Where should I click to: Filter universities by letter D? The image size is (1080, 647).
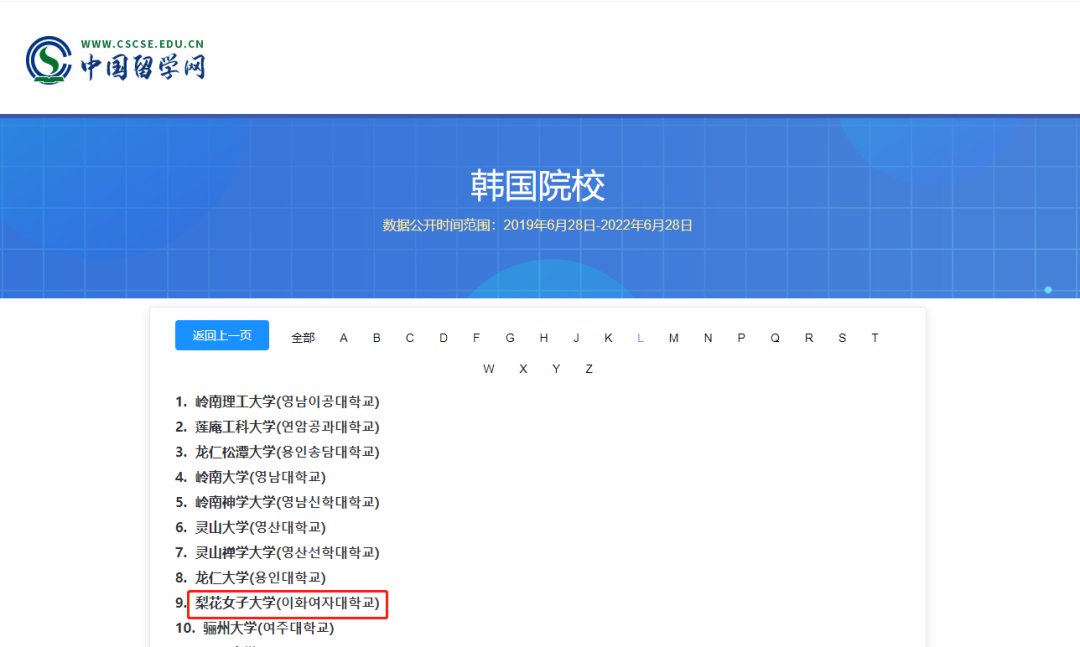click(444, 338)
